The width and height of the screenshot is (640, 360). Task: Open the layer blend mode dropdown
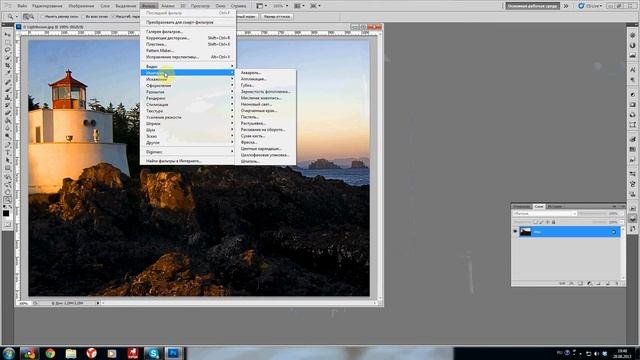(544, 214)
